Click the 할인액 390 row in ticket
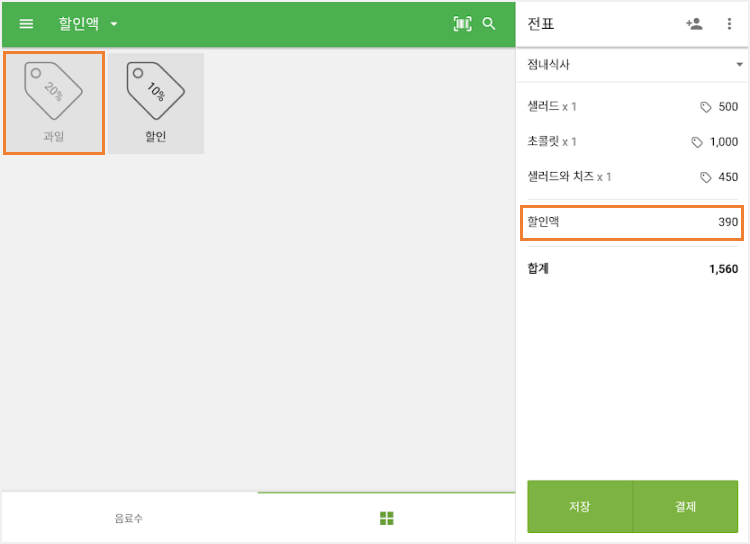The height and width of the screenshot is (544, 750). pyautogui.click(x=632, y=222)
